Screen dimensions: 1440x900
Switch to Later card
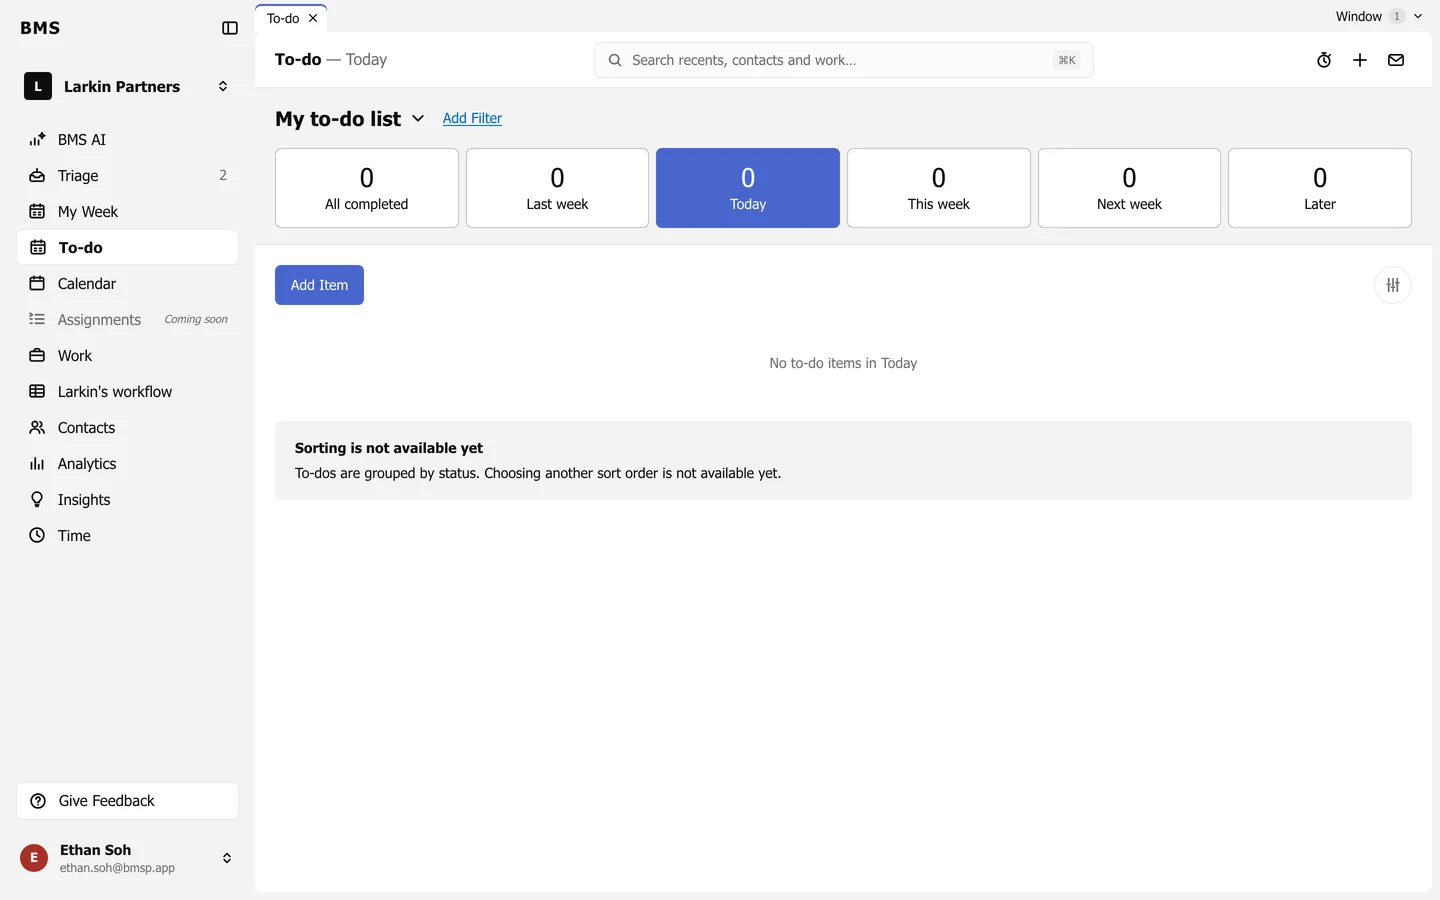coord(1320,188)
